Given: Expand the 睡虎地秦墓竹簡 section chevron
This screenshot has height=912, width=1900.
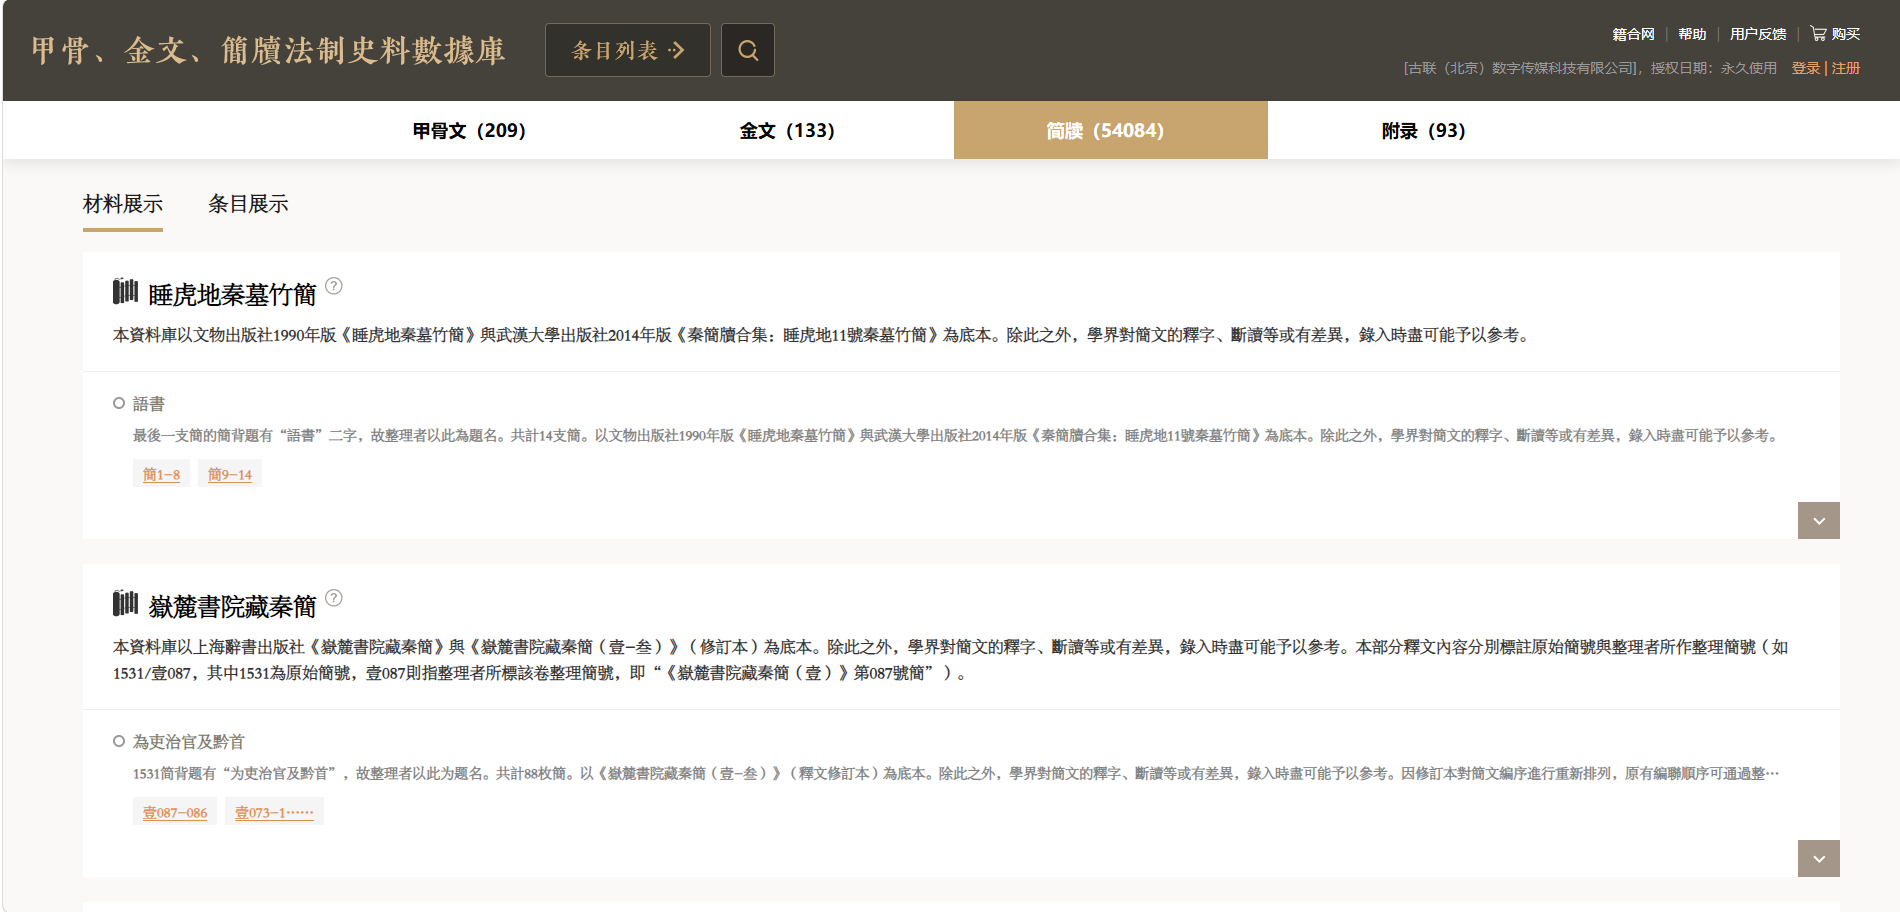Looking at the screenshot, I should 1818,521.
